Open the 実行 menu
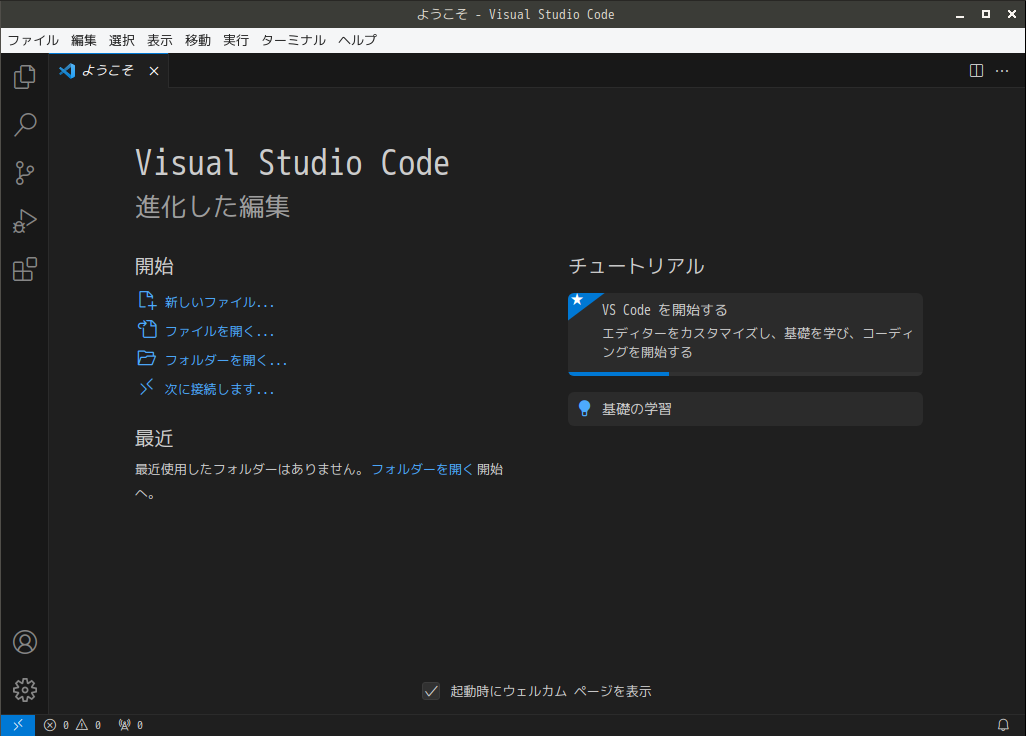Screen dimensions: 1026x736 [236, 41]
